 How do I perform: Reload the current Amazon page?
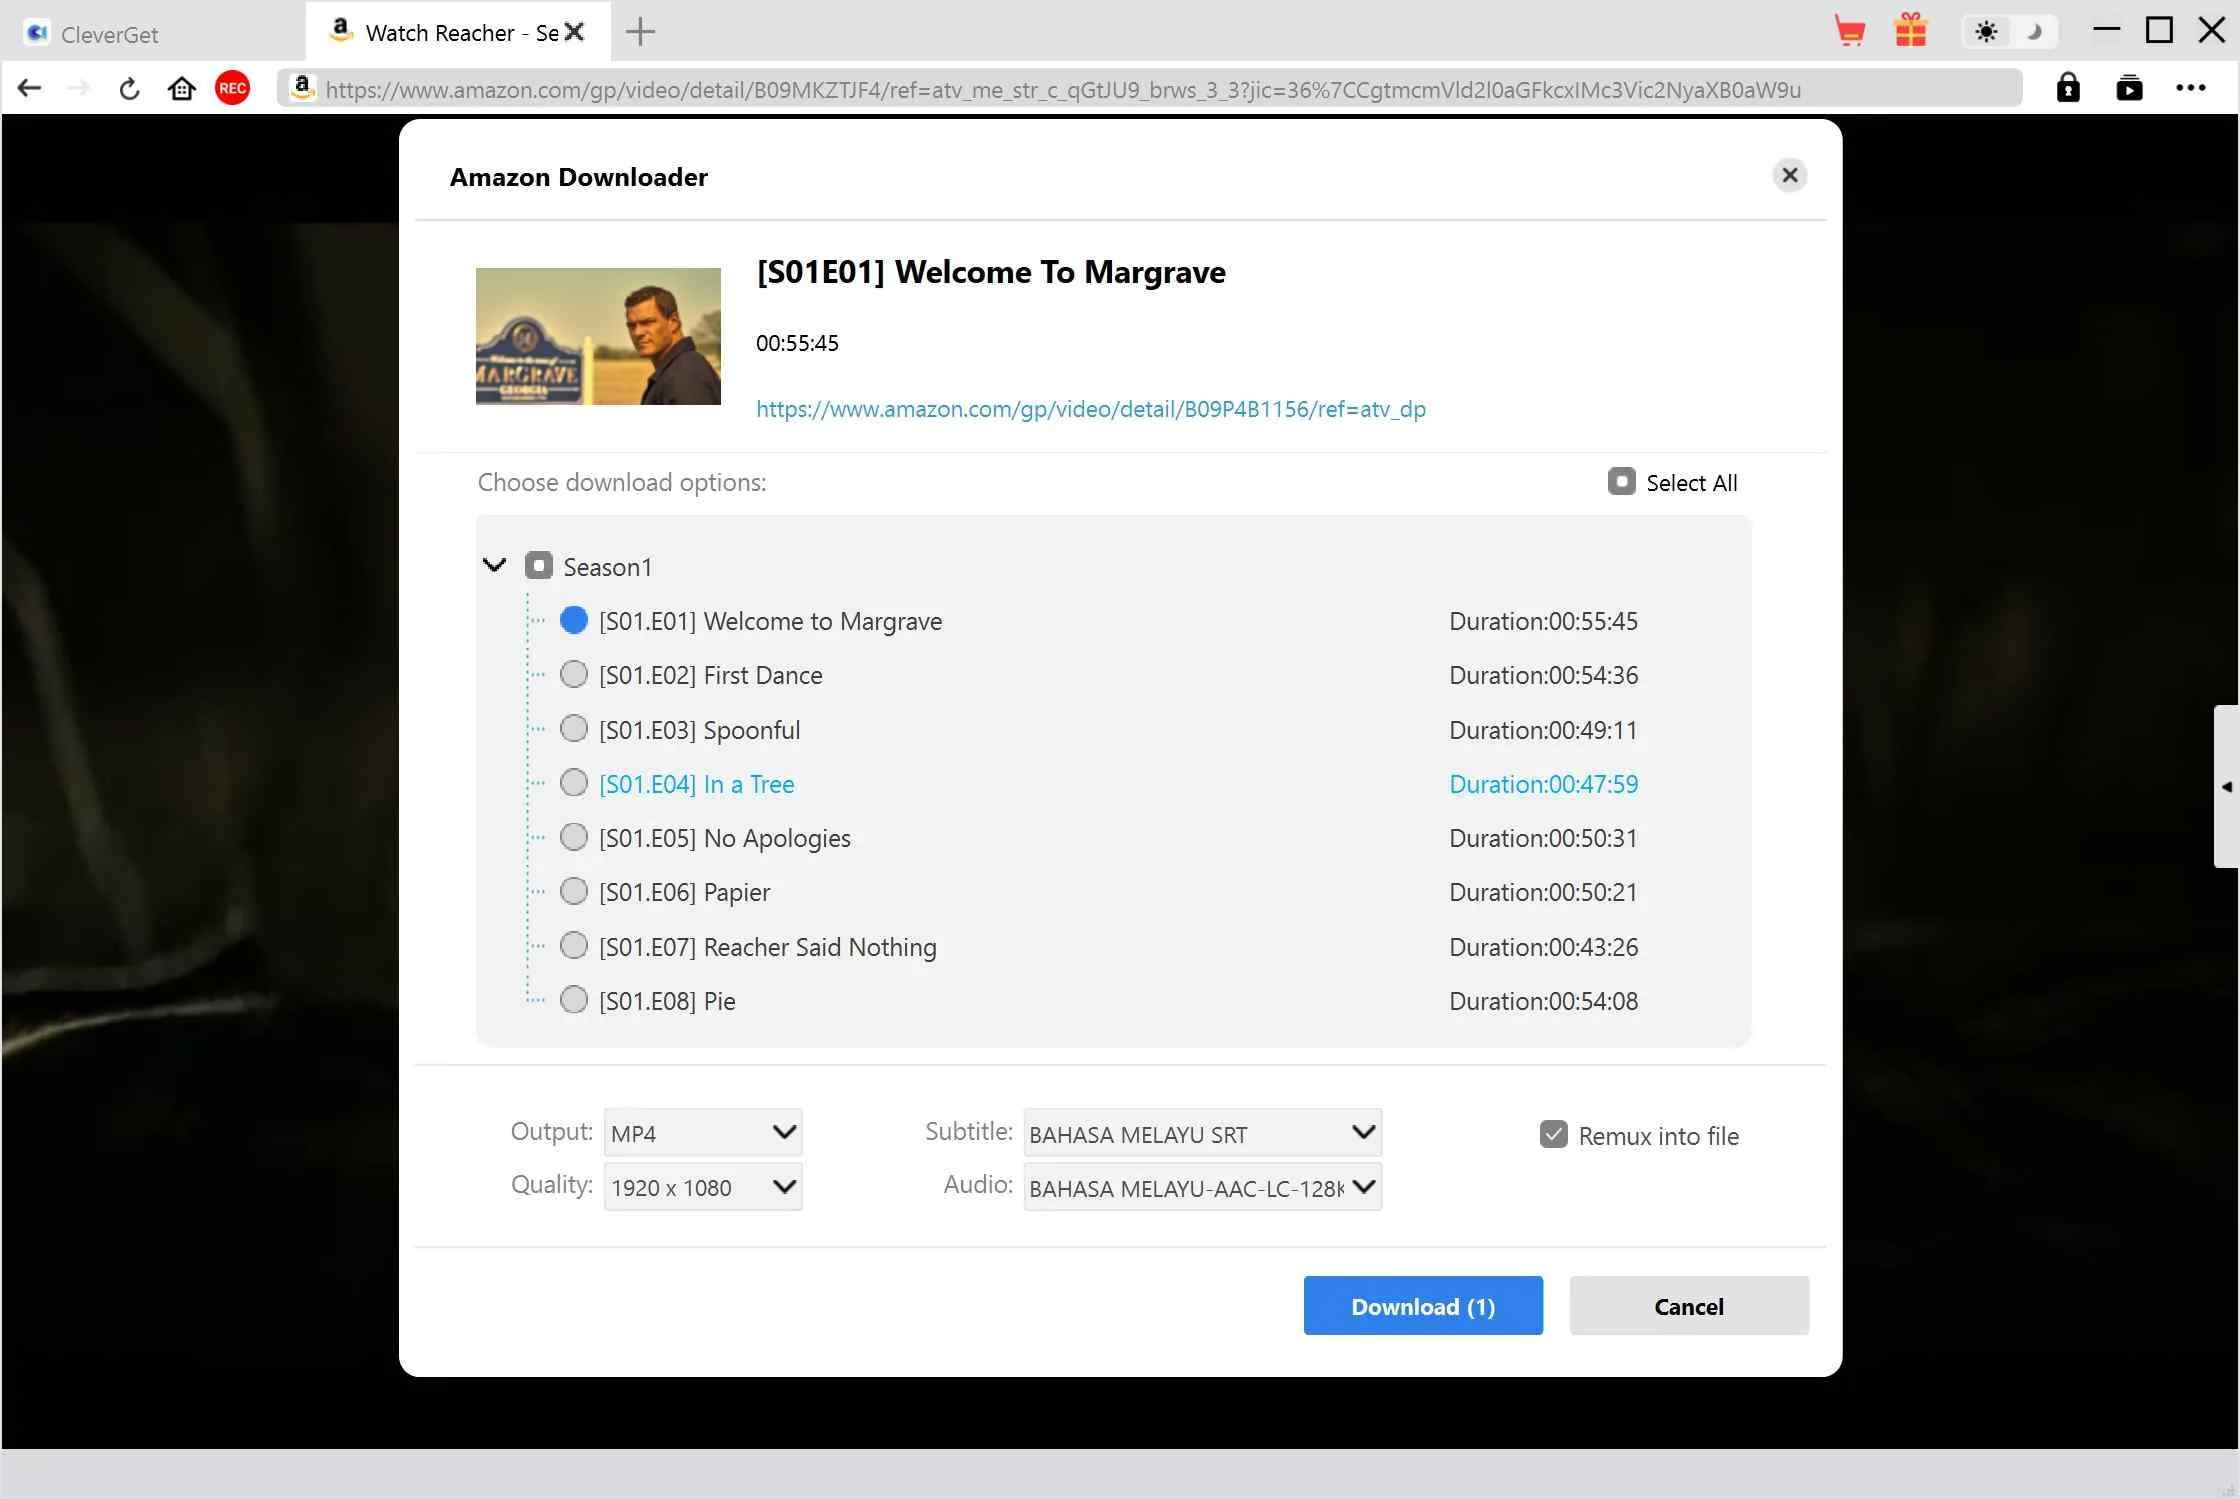coord(129,88)
